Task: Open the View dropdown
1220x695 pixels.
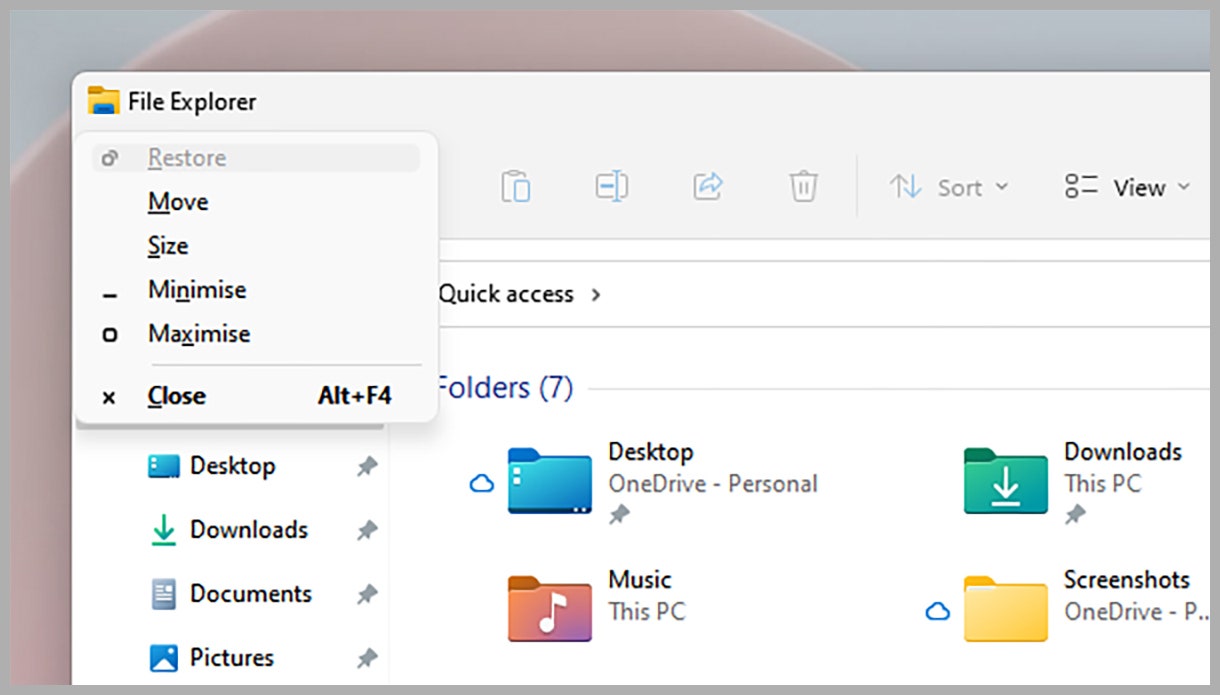Action: [x=1128, y=188]
